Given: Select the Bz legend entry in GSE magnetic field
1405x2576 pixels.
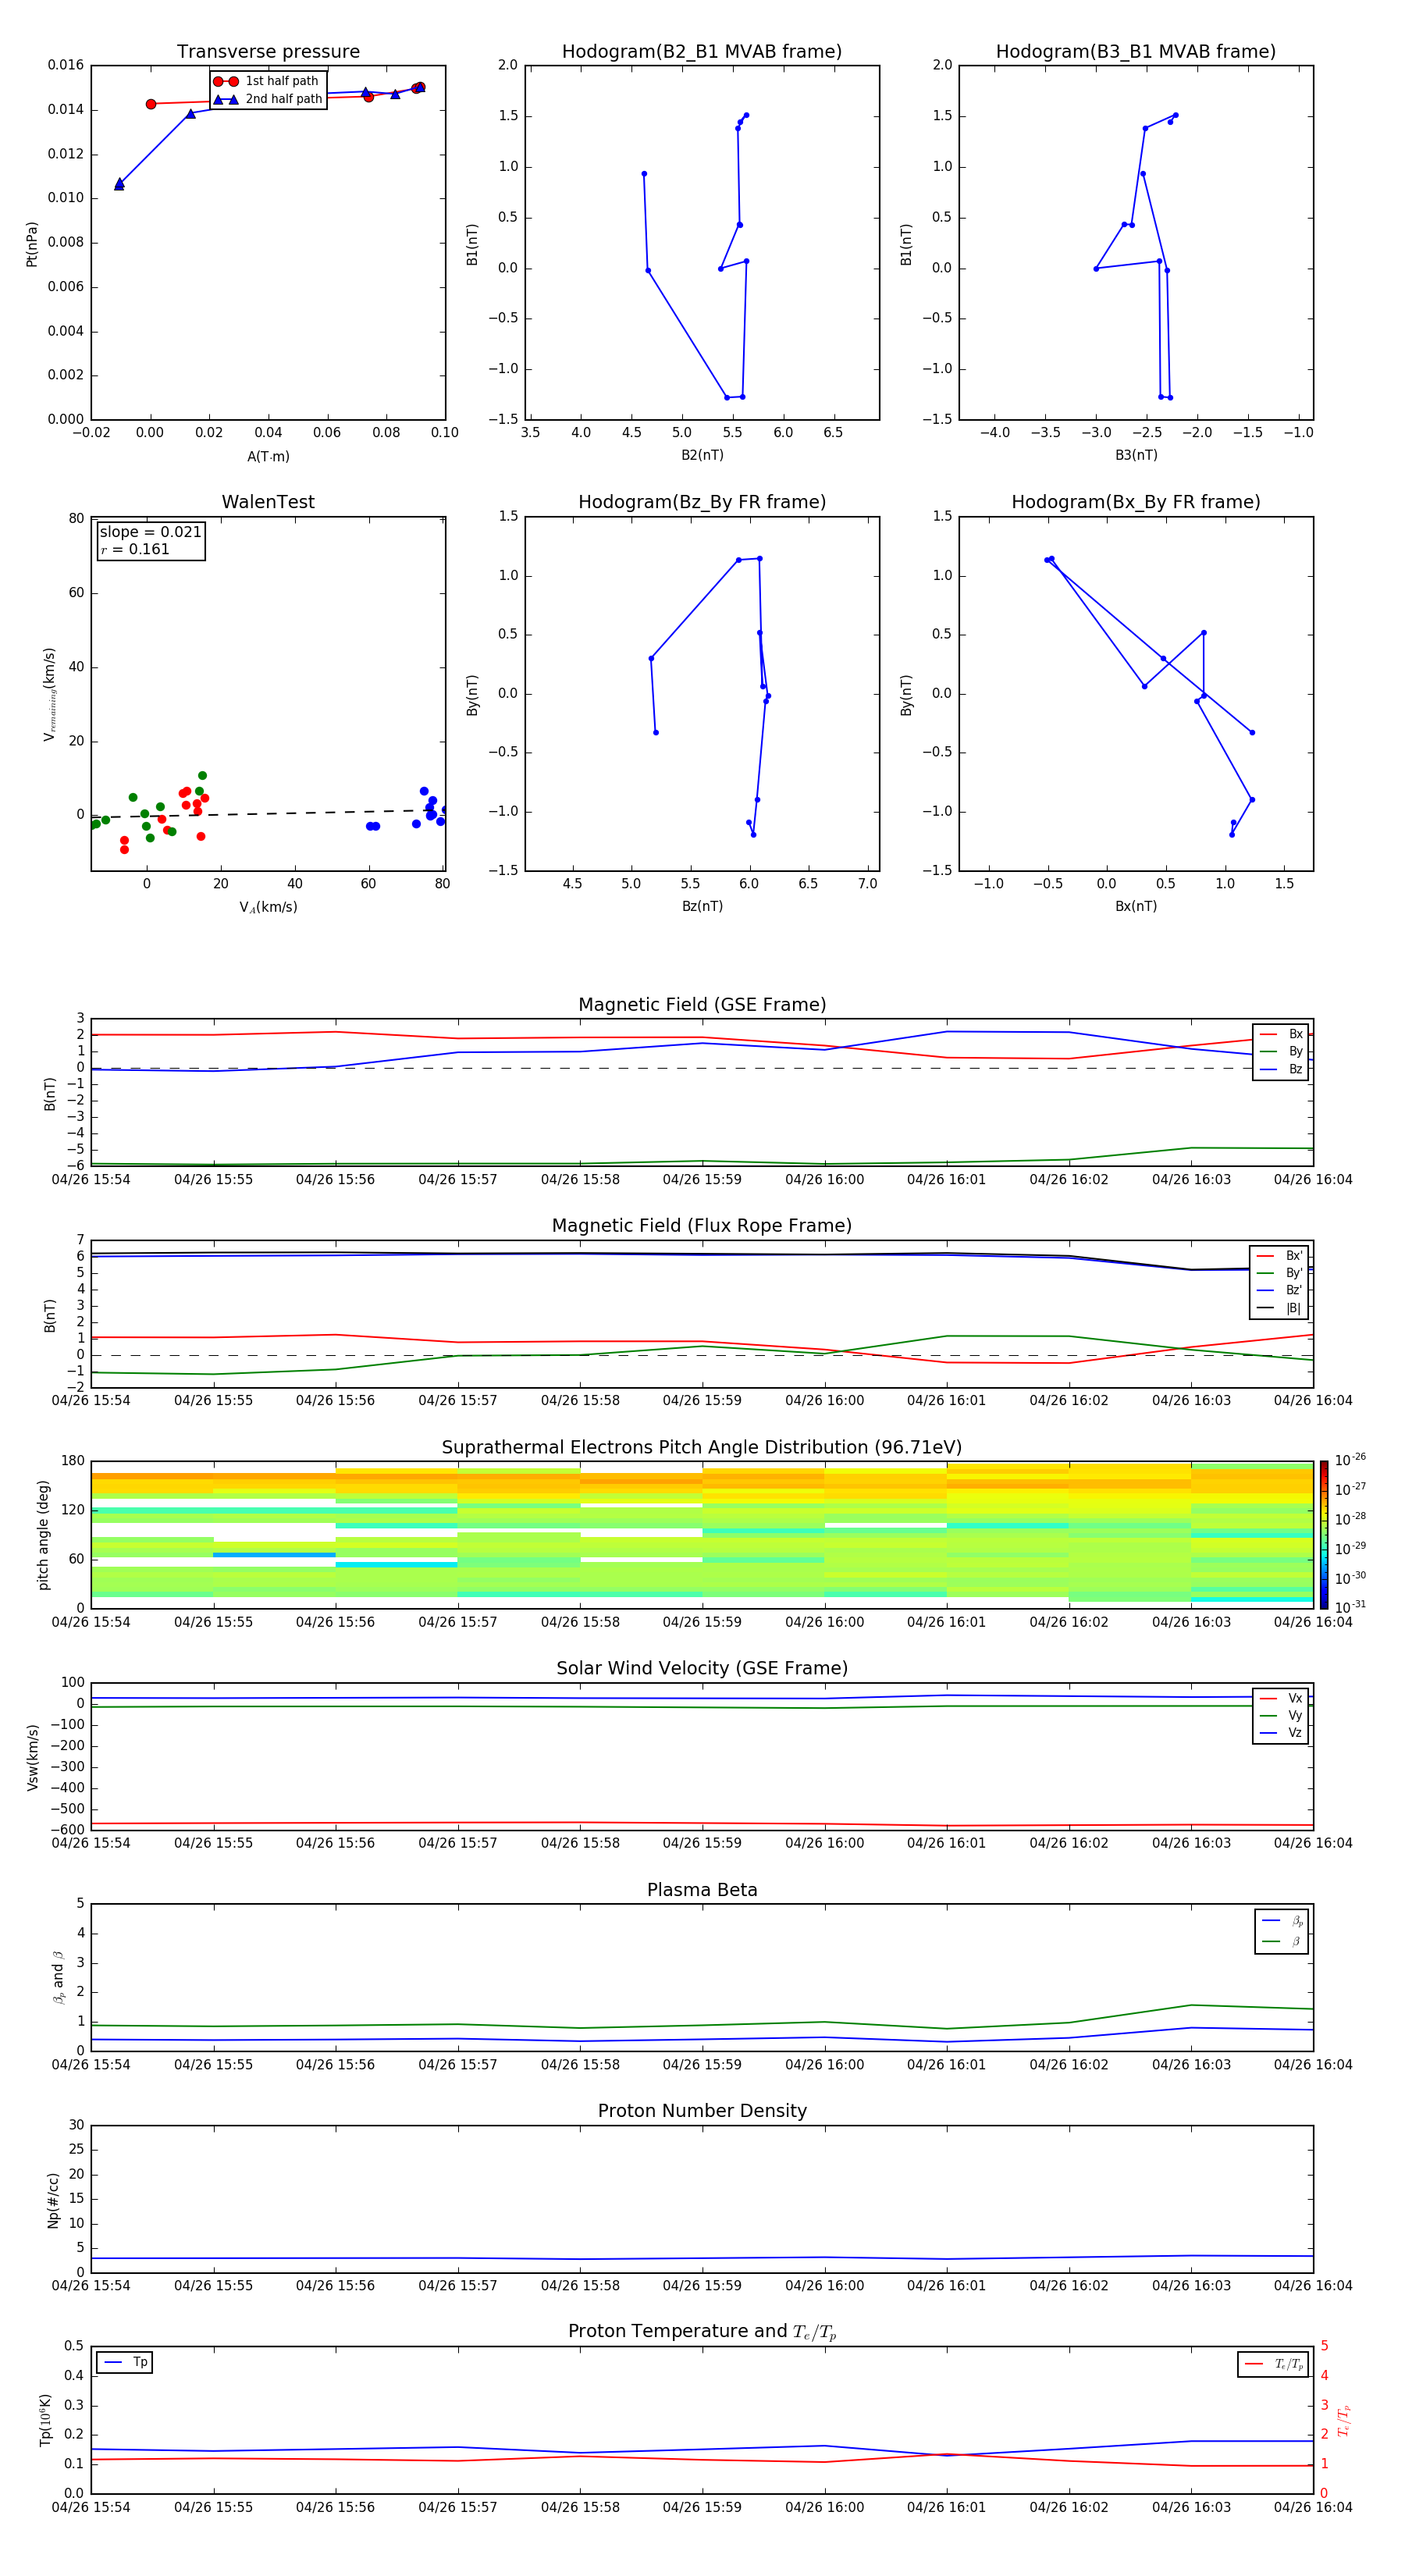Looking at the screenshot, I should point(1281,1070).
